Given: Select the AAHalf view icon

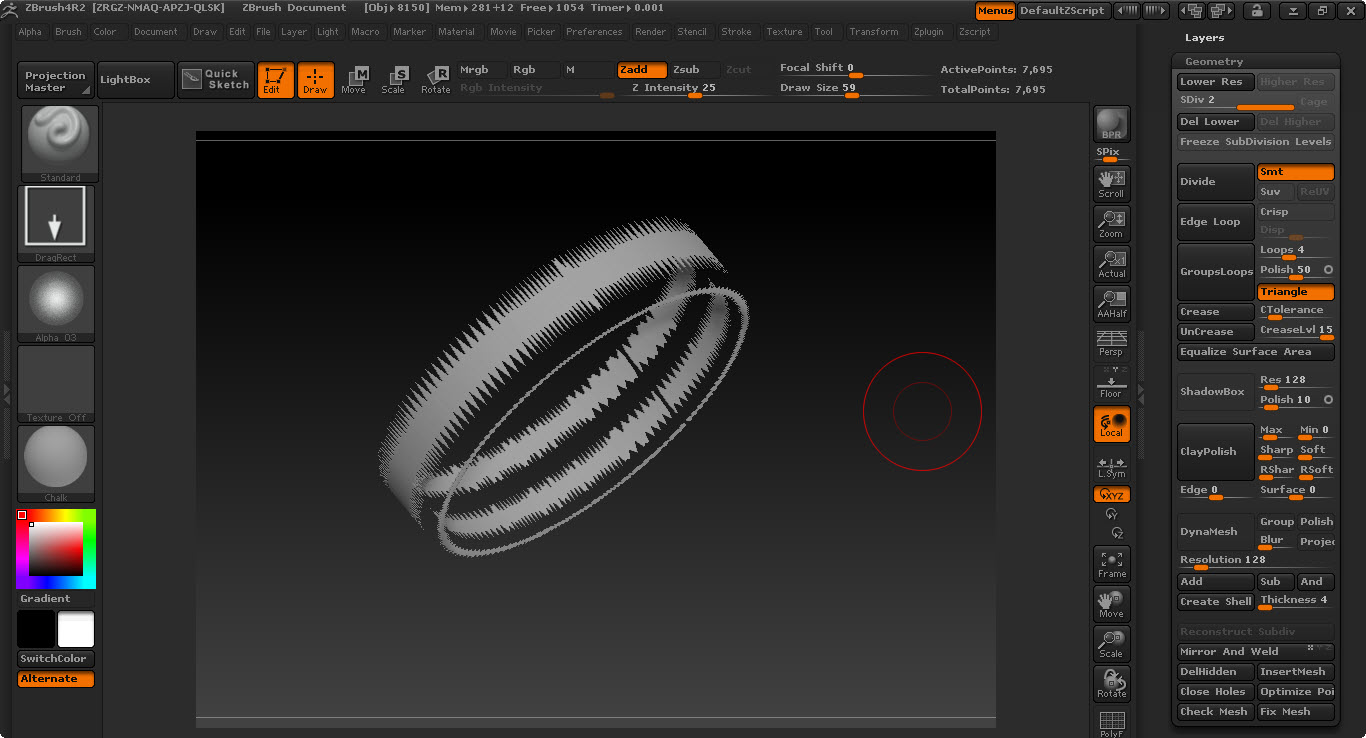Looking at the screenshot, I should tap(1111, 303).
